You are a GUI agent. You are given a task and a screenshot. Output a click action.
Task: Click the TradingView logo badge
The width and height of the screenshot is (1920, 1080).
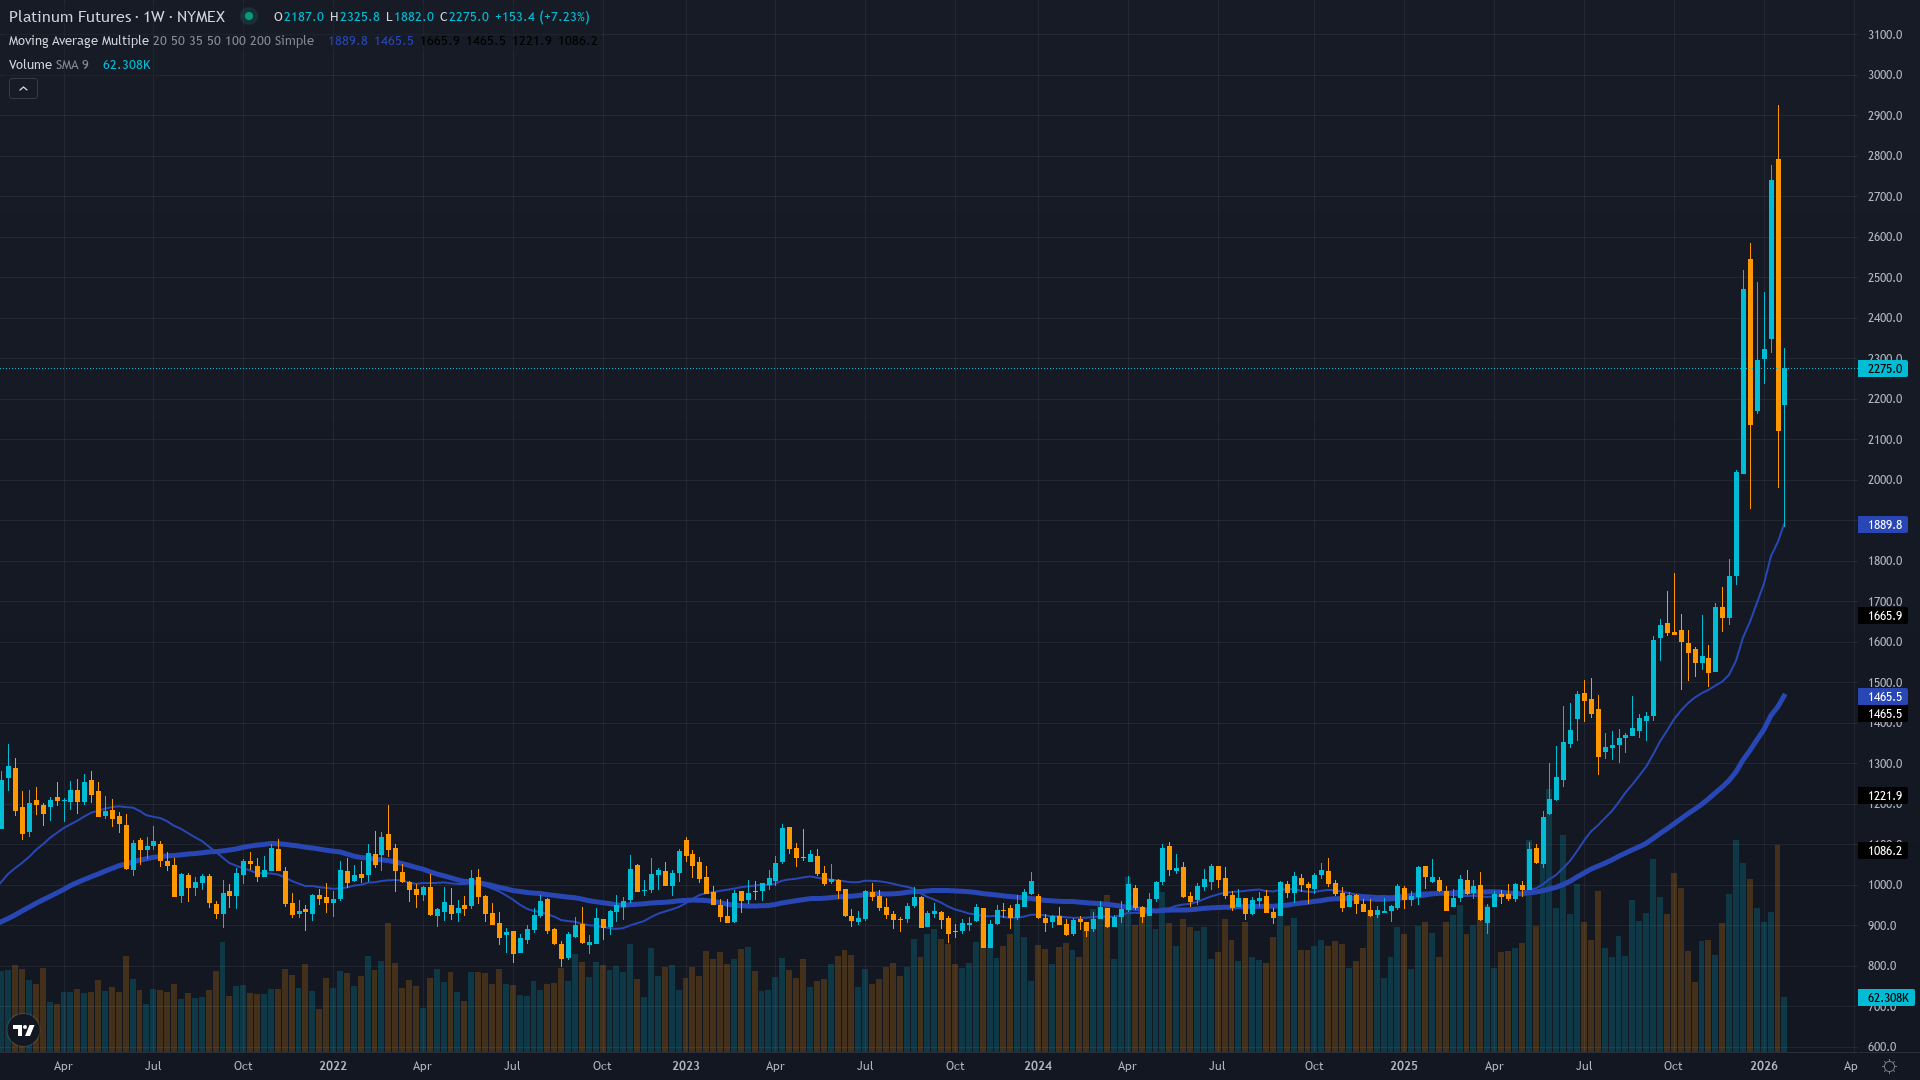click(24, 1030)
